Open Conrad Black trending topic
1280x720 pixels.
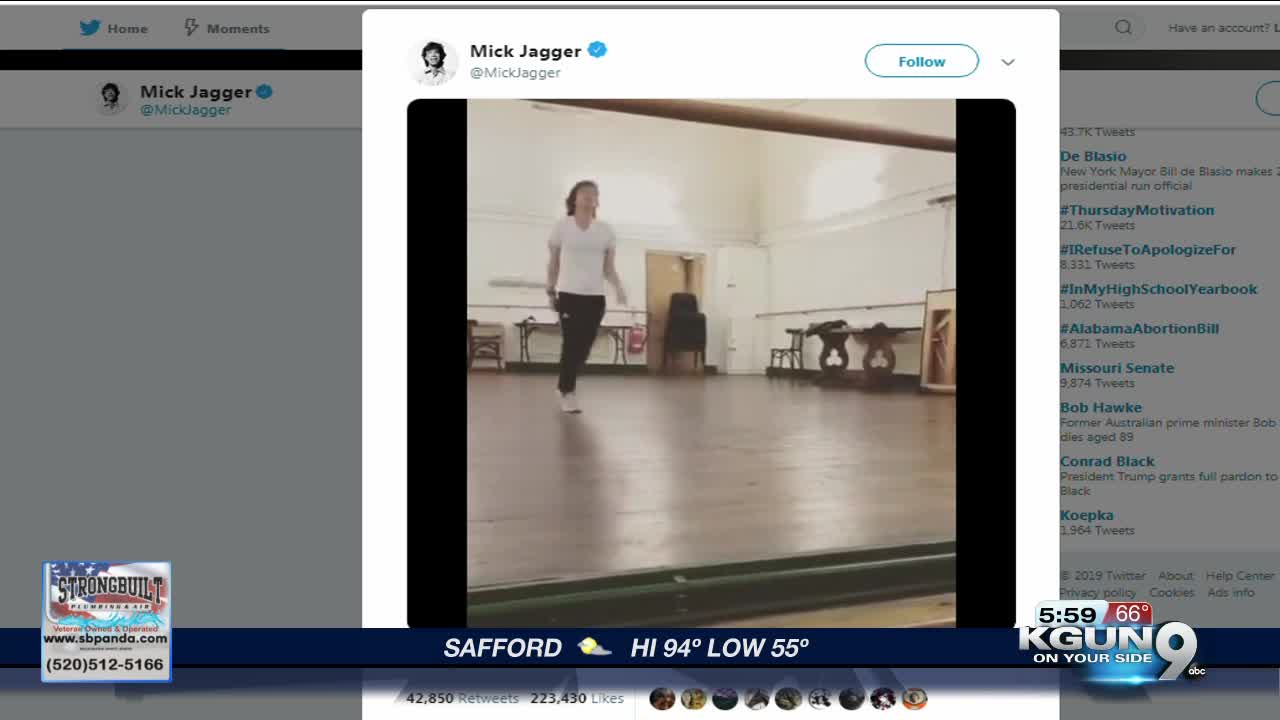1107,461
